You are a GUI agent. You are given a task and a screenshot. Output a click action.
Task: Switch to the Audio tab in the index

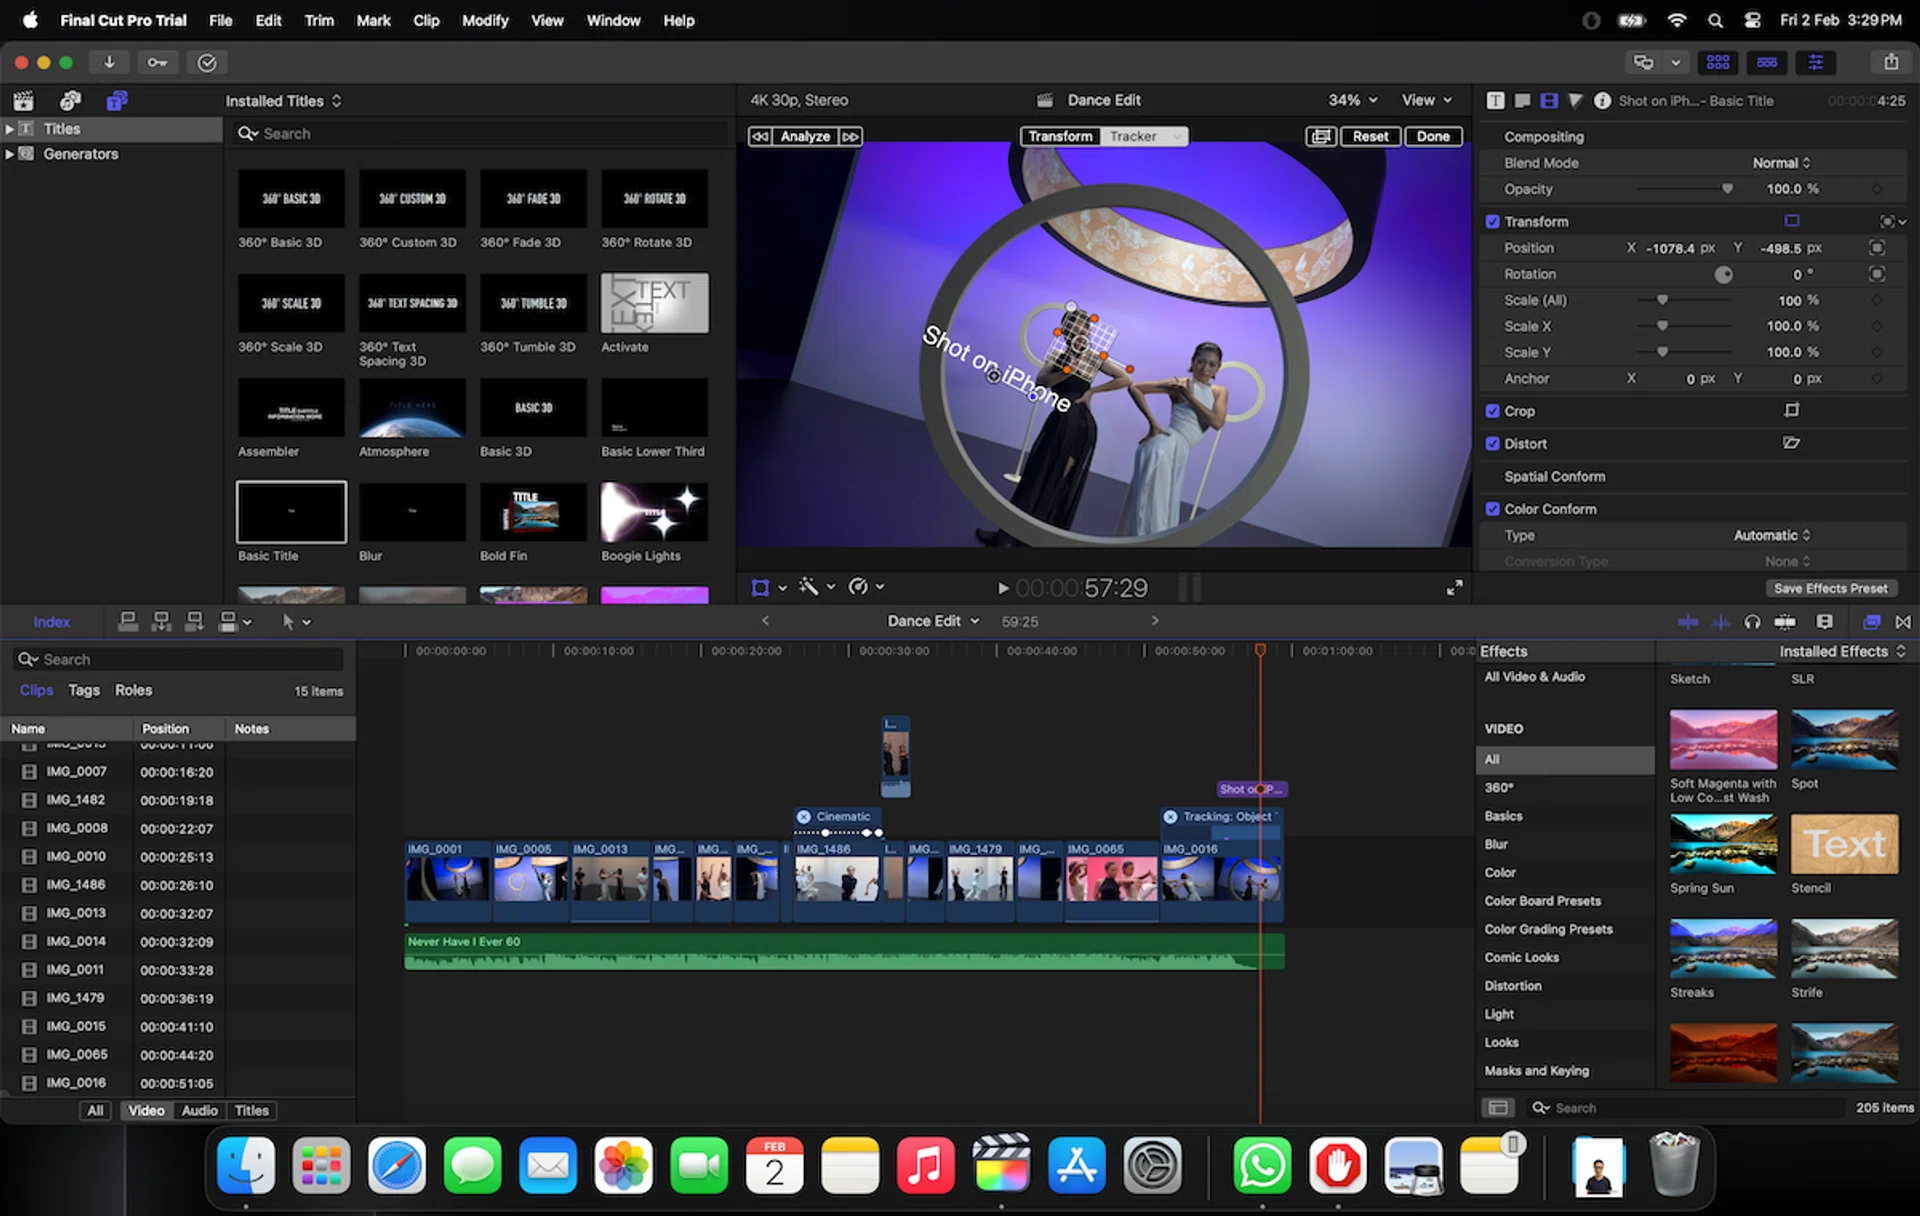tap(199, 1110)
